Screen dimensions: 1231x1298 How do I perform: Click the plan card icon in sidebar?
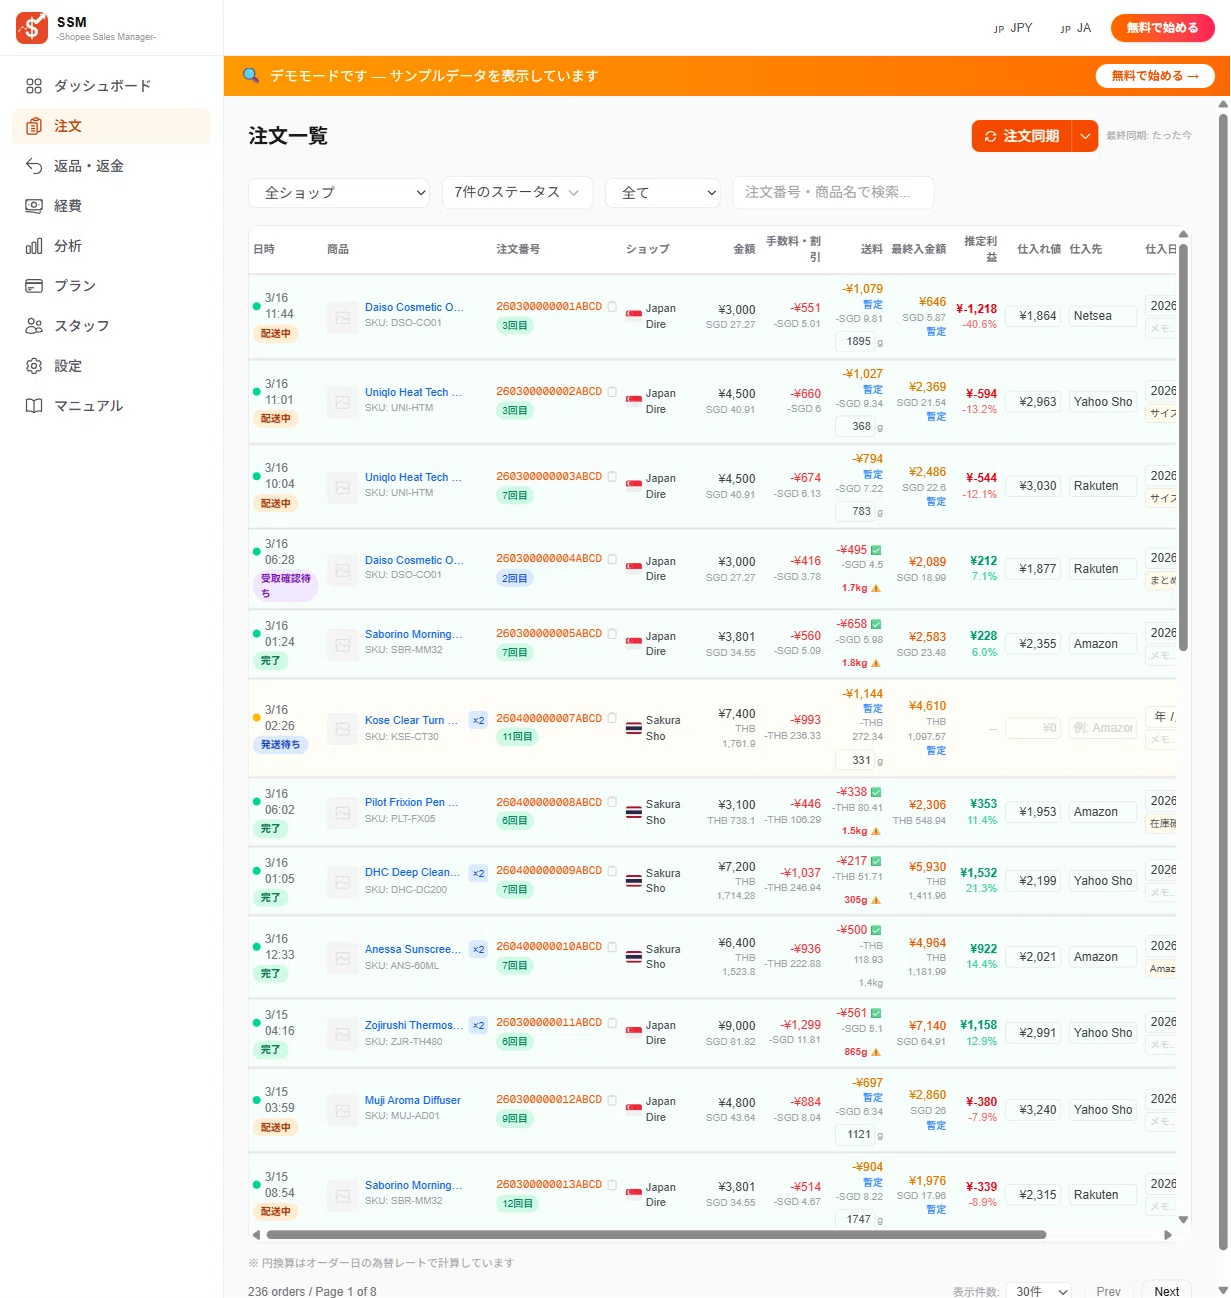pos(34,286)
